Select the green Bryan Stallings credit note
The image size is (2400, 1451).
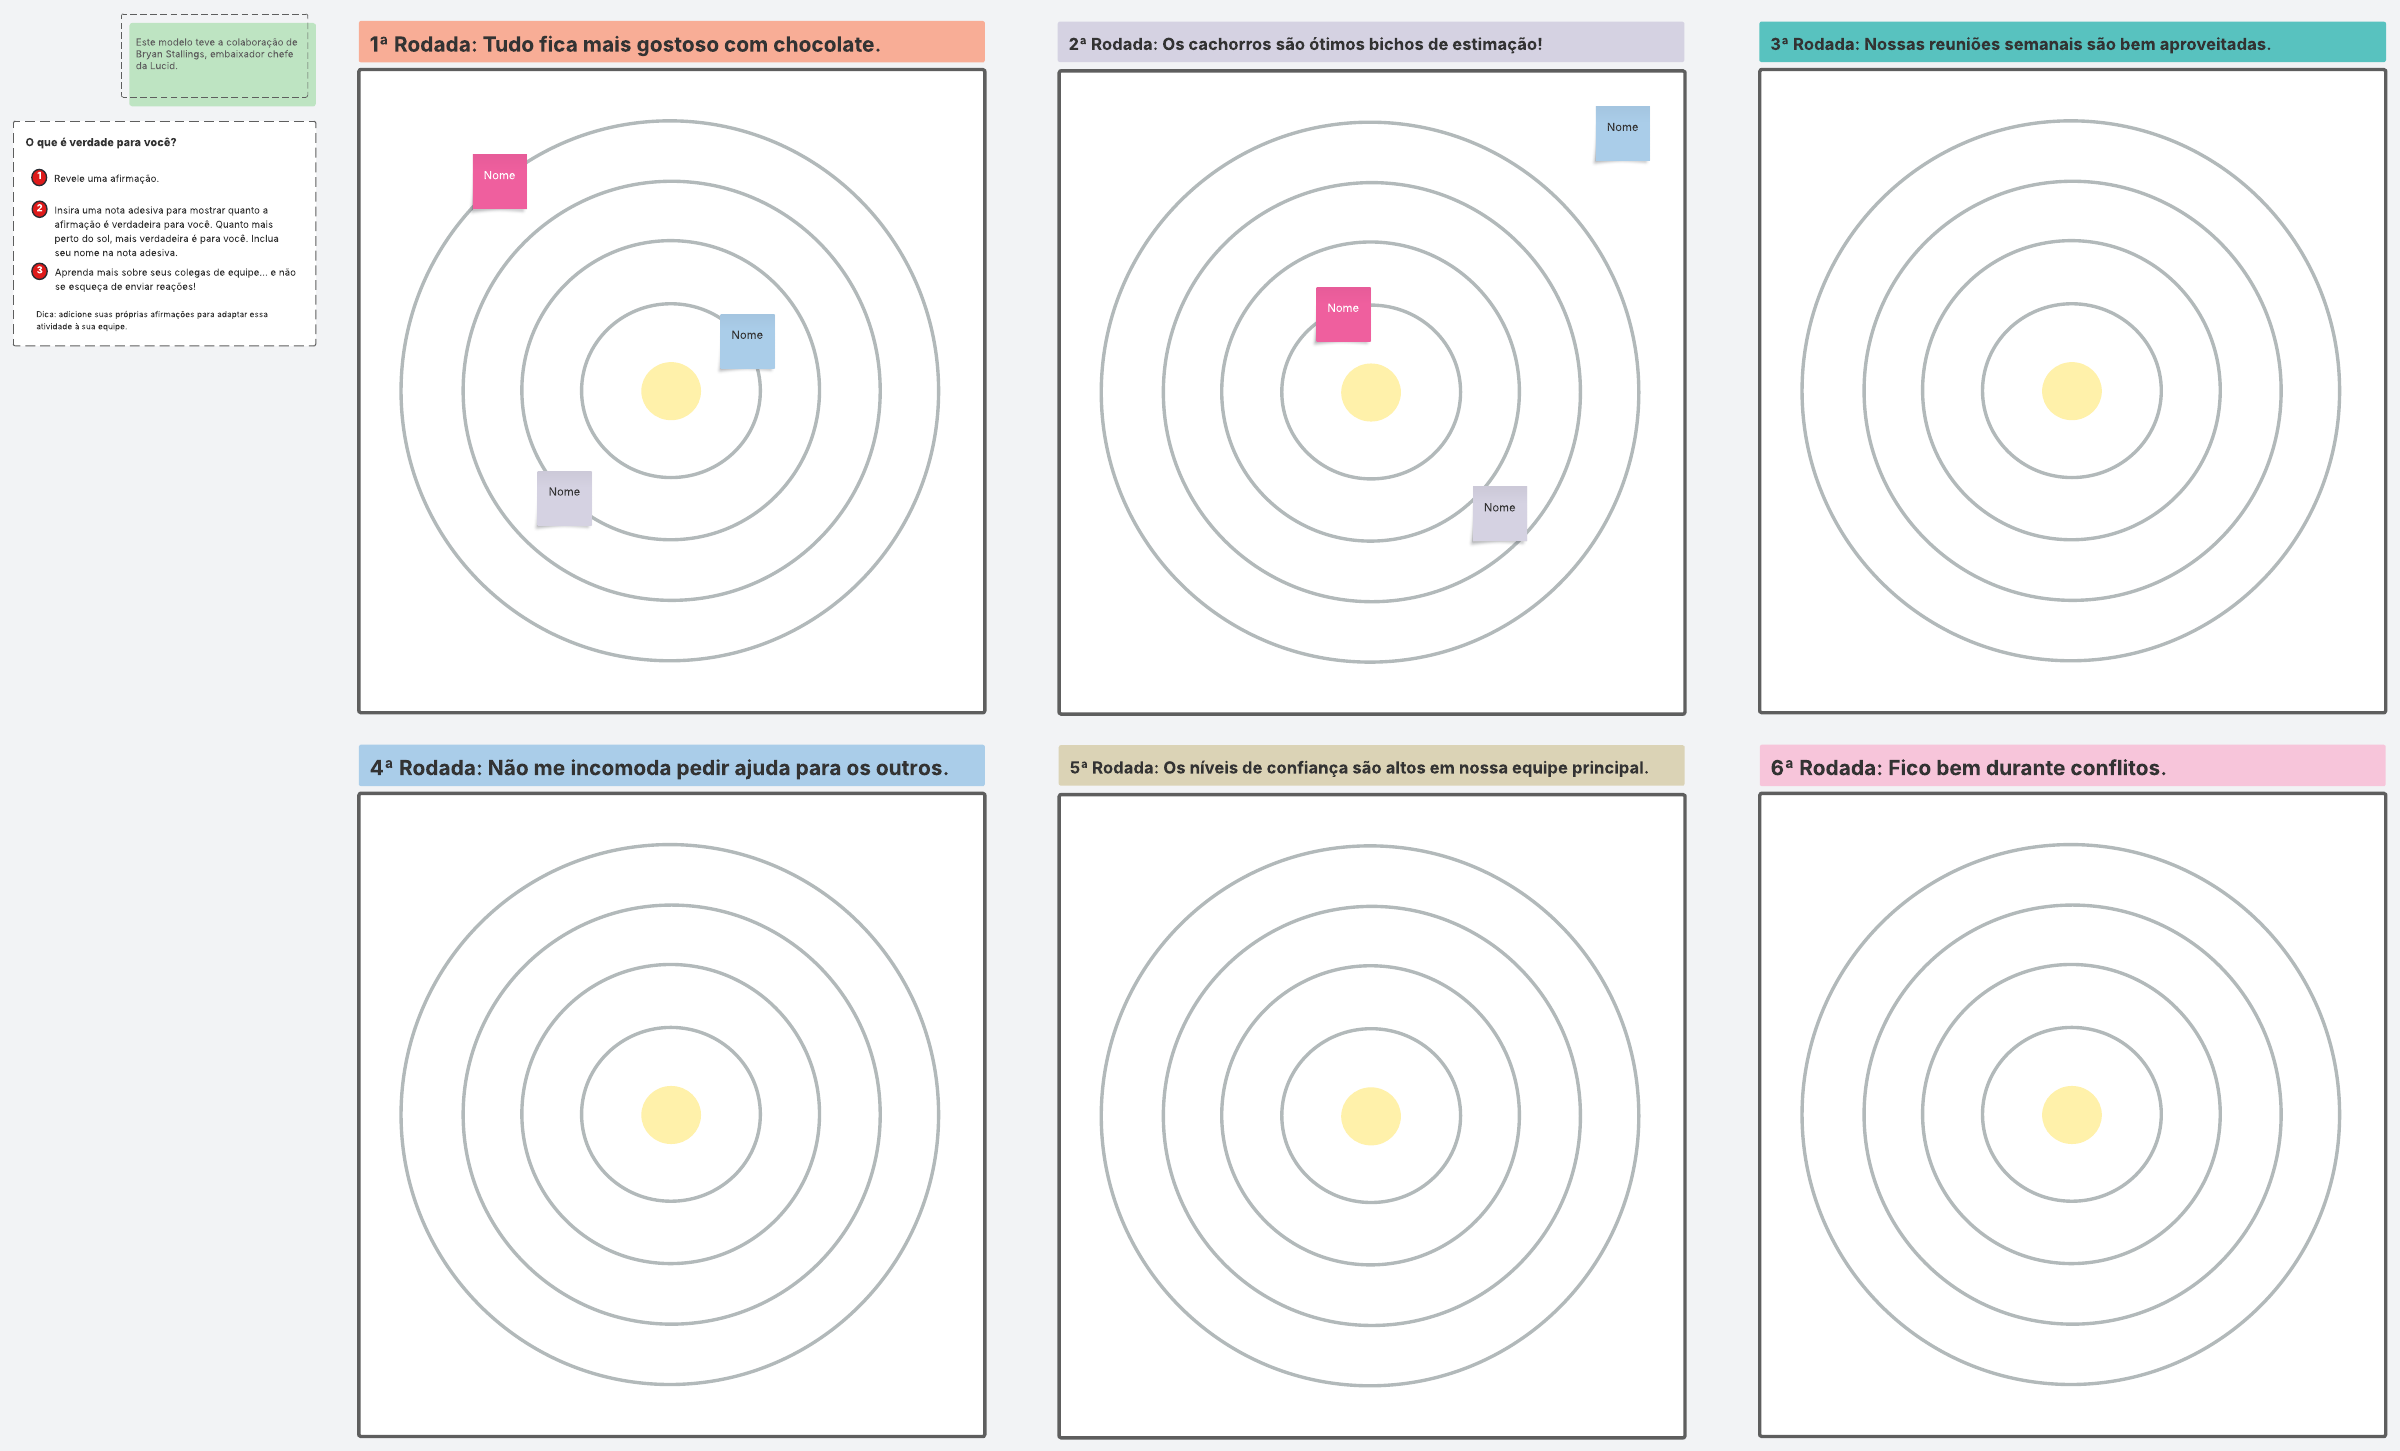click(221, 62)
